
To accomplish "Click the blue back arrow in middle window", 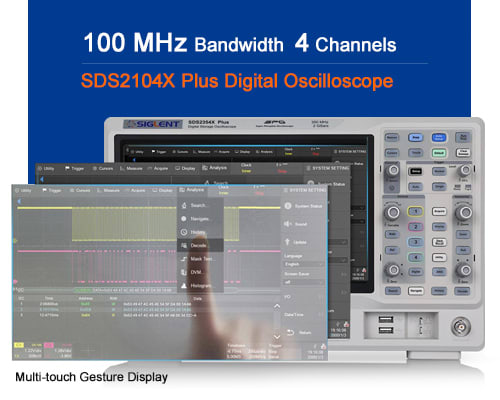I will (42, 179).
